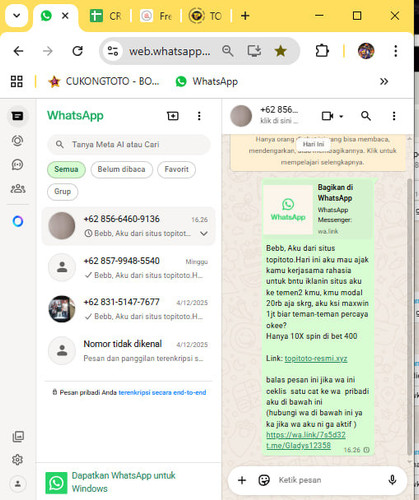Open chat list three-dot menu

[x=199, y=116]
